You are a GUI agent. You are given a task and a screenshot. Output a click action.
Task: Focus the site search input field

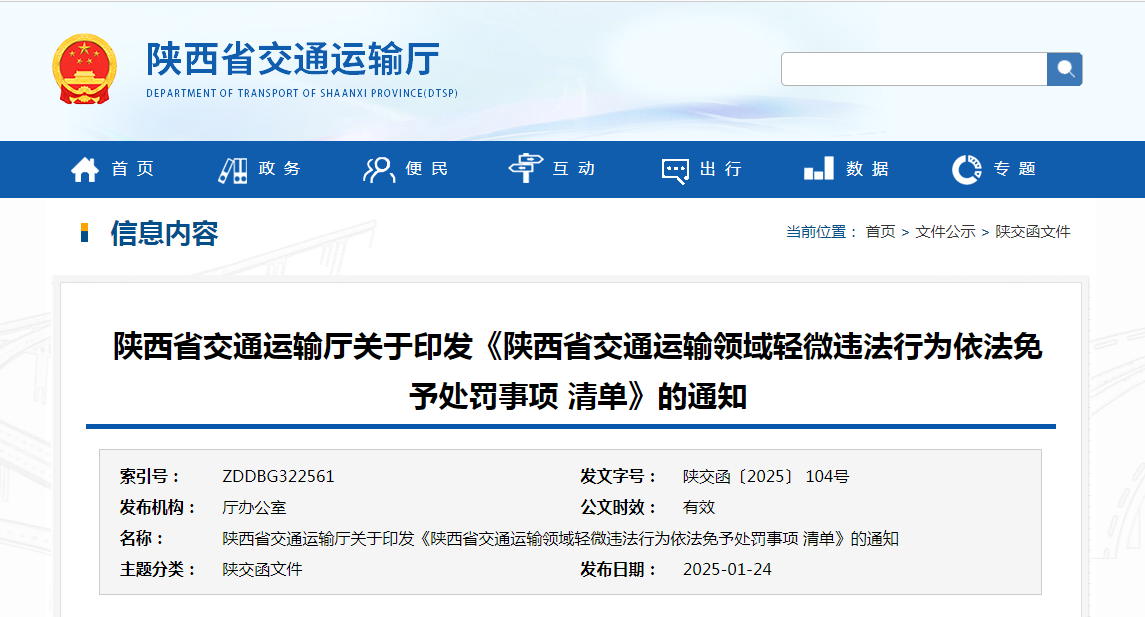click(x=913, y=69)
